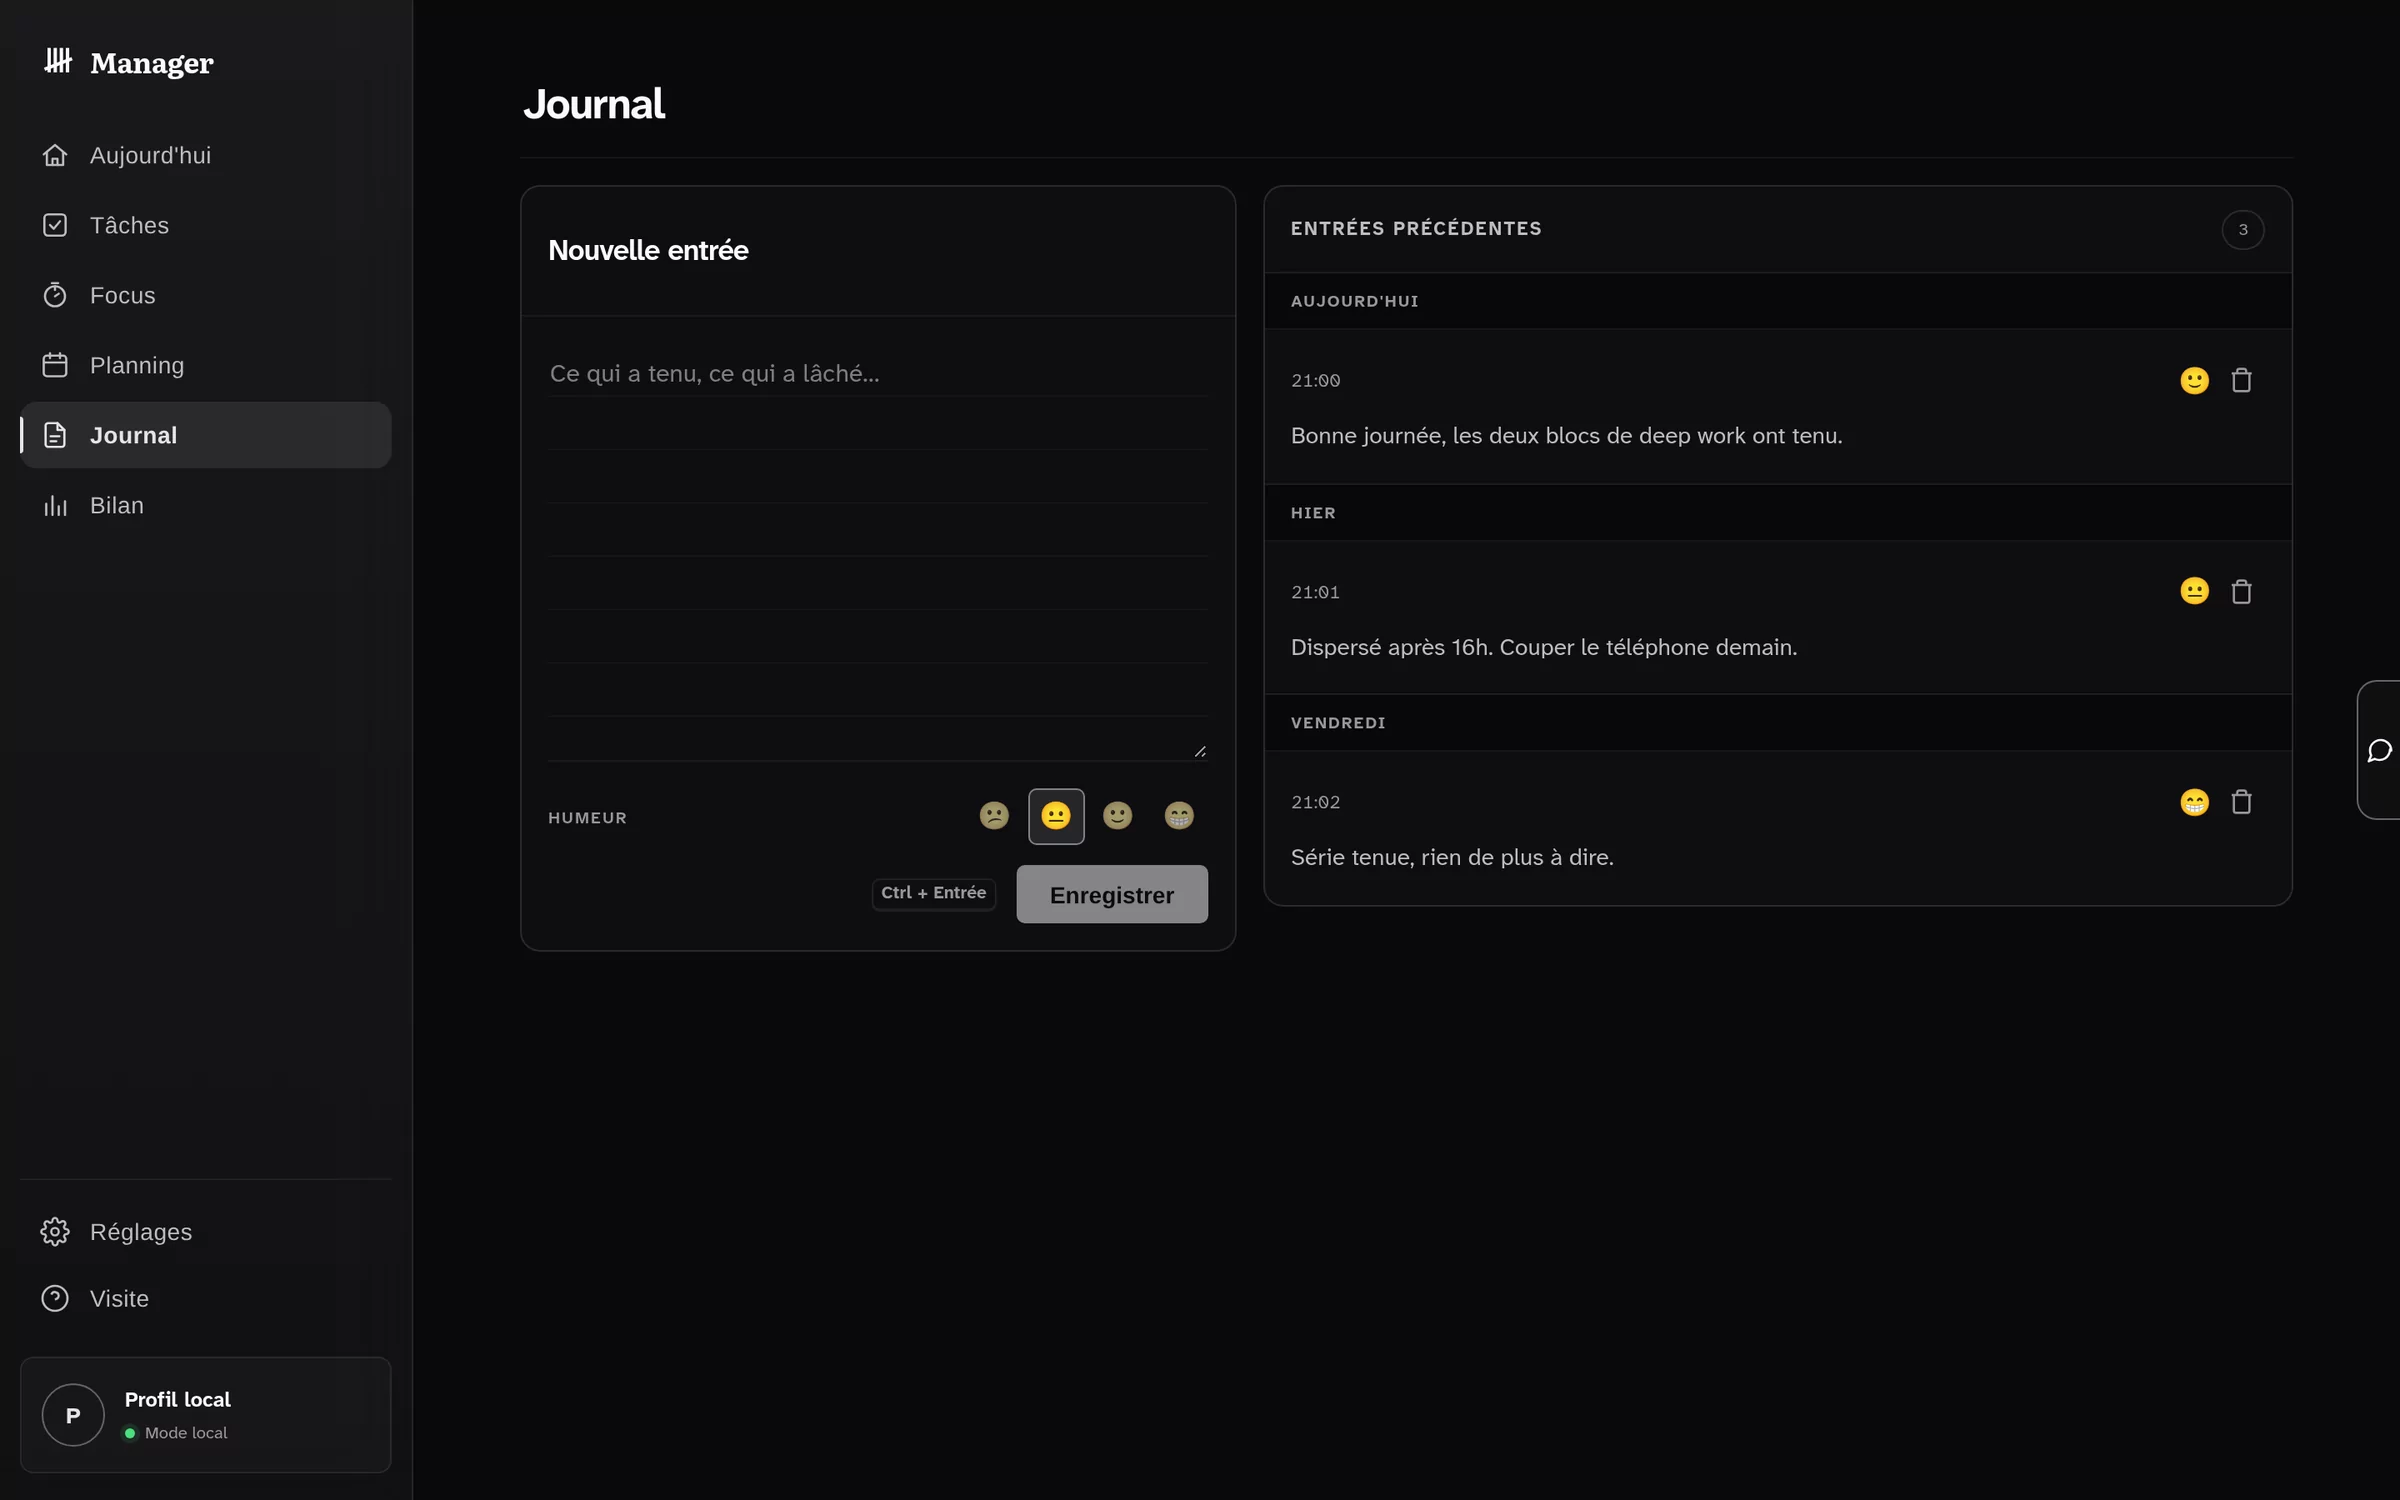This screenshot has height=1500, width=2400.
Task: Click the Manager tally logo icon
Action: [x=58, y=61]
